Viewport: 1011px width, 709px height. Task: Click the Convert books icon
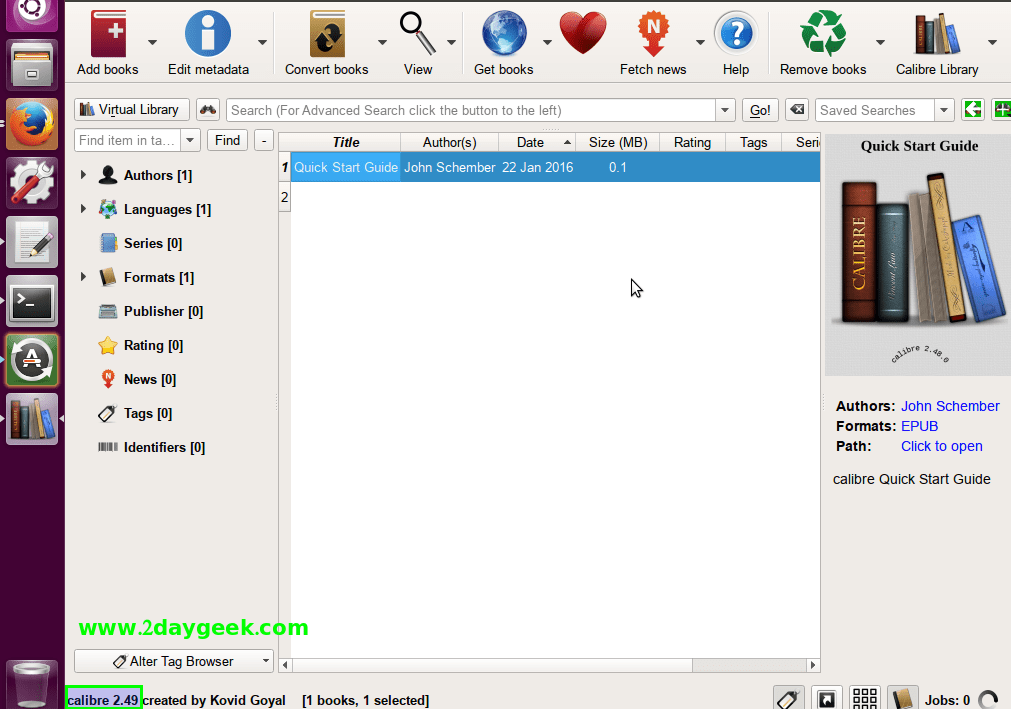click(x=327, y=34)
